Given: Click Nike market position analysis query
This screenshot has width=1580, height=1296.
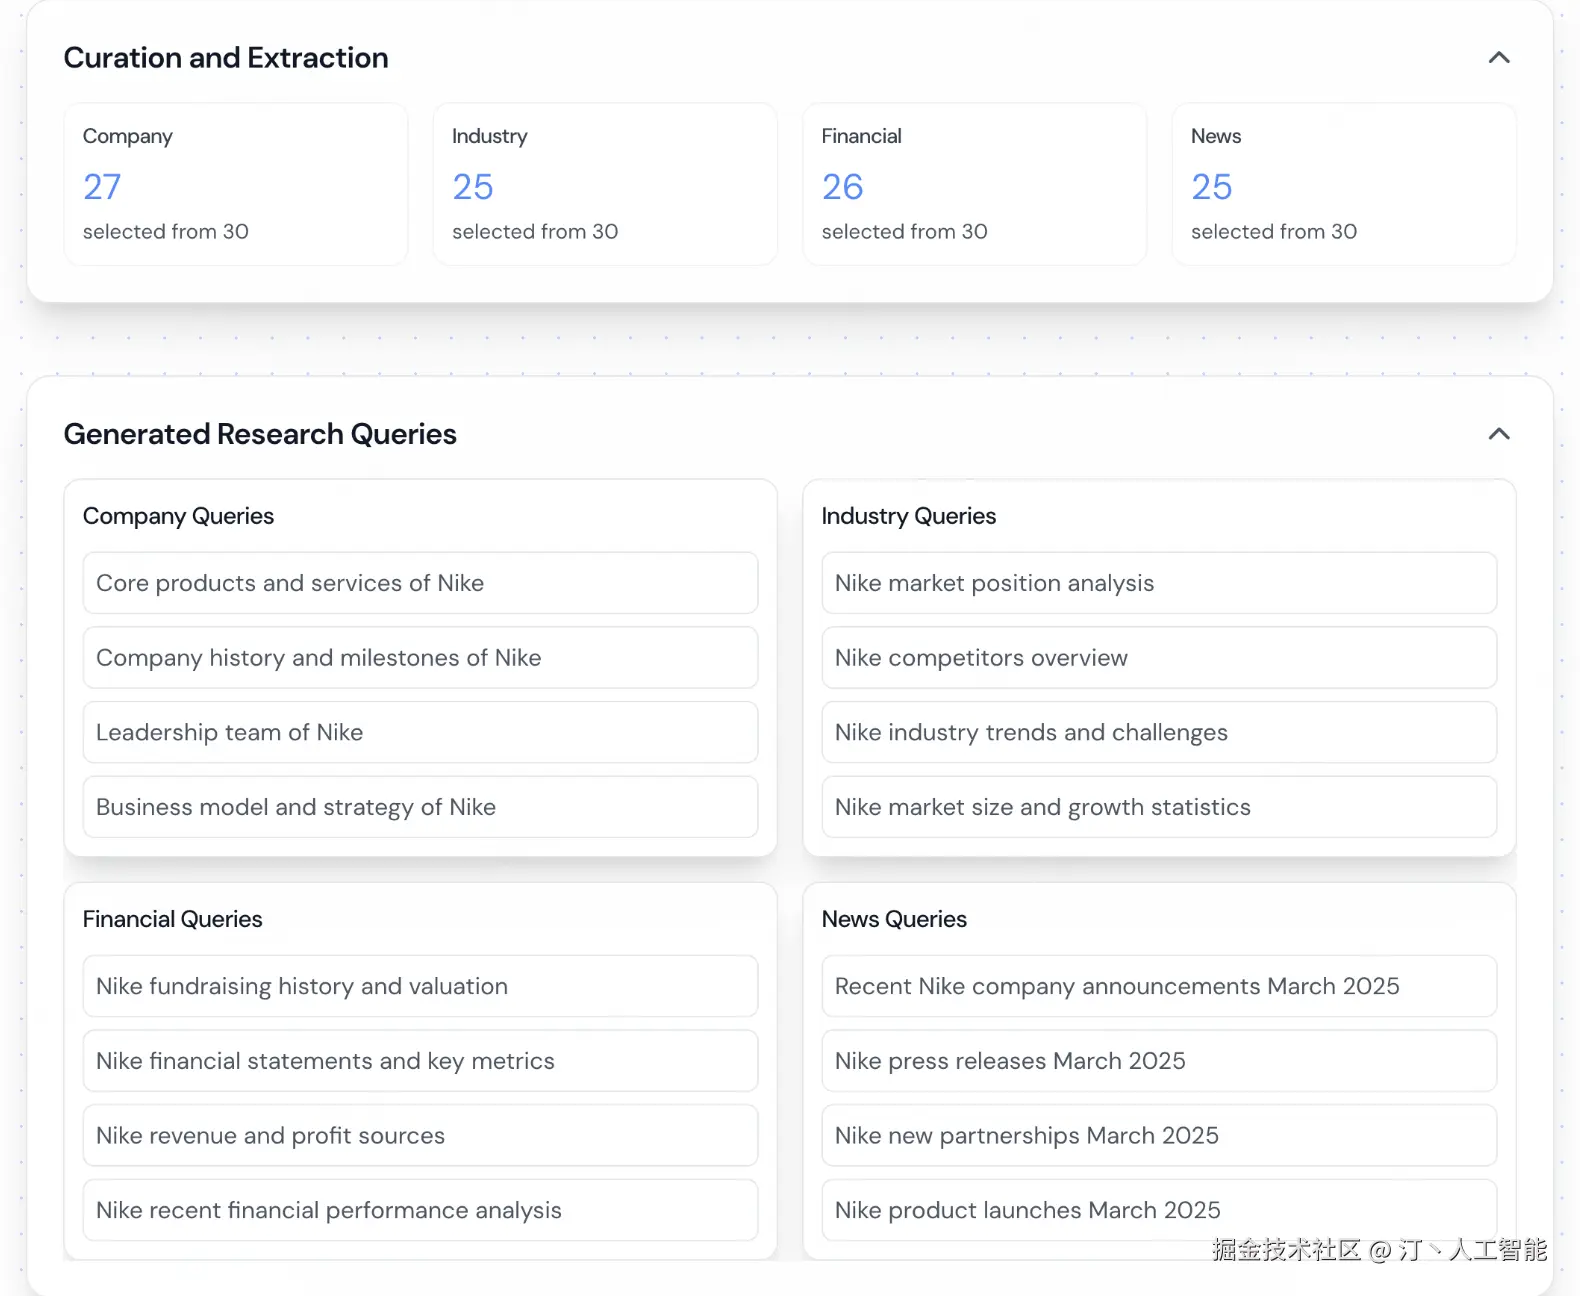Looking at the screenshot, I should coord(1158,583).
